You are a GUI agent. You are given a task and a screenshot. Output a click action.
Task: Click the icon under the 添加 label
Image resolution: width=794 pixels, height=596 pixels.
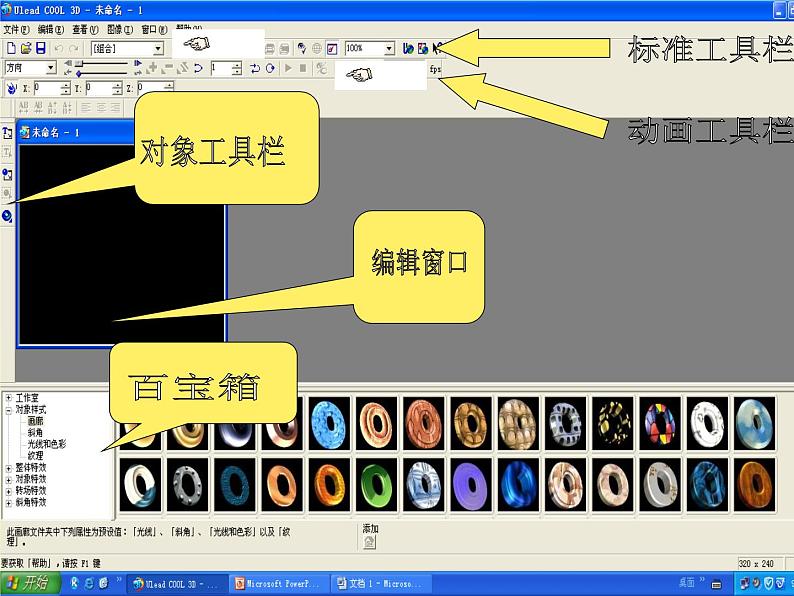[x=369, y=542]
